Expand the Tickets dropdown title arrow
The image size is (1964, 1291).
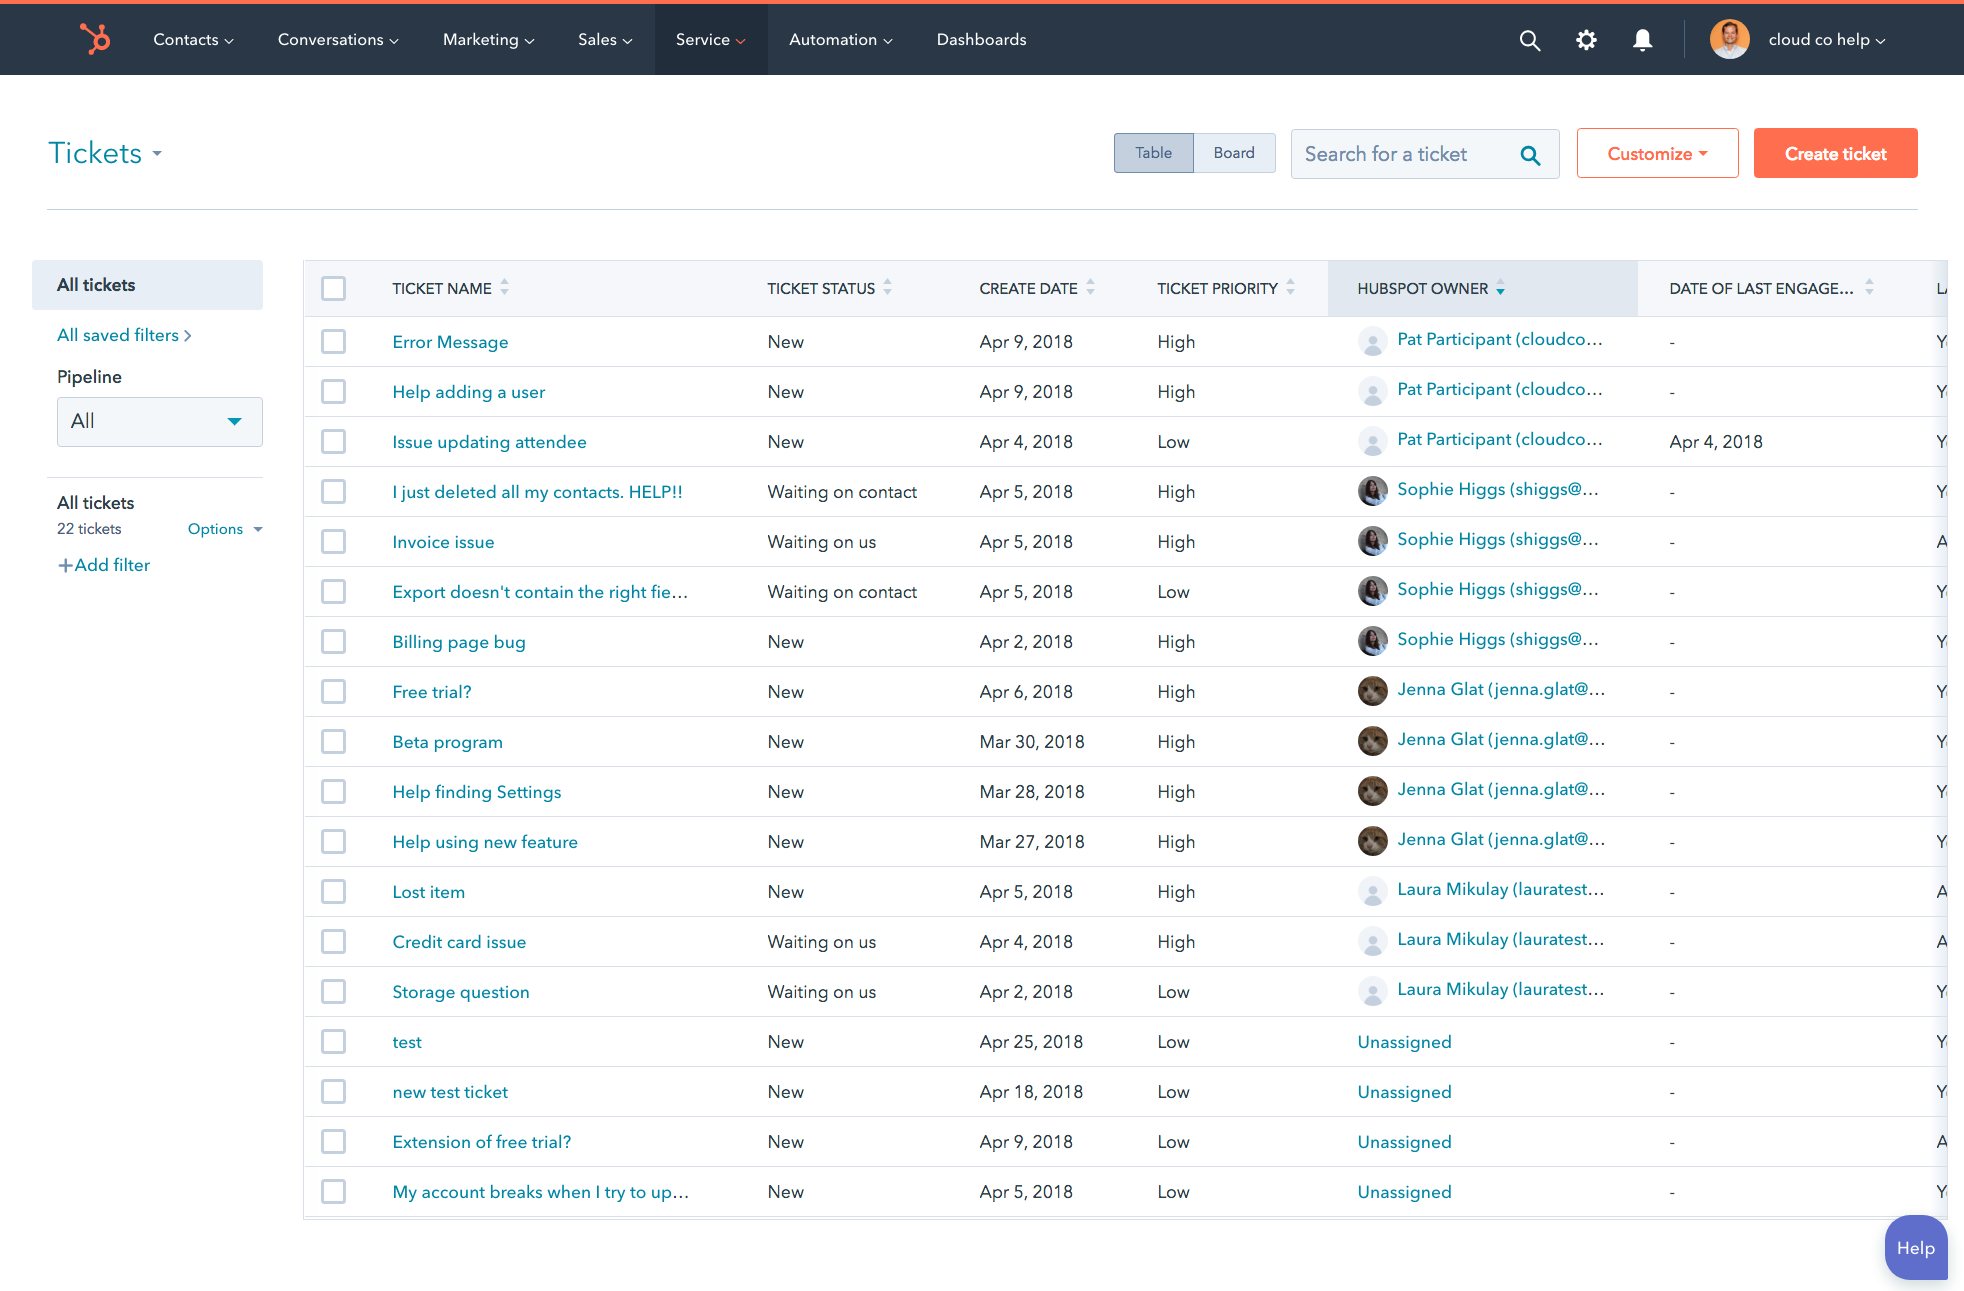(x=159, y=153)
